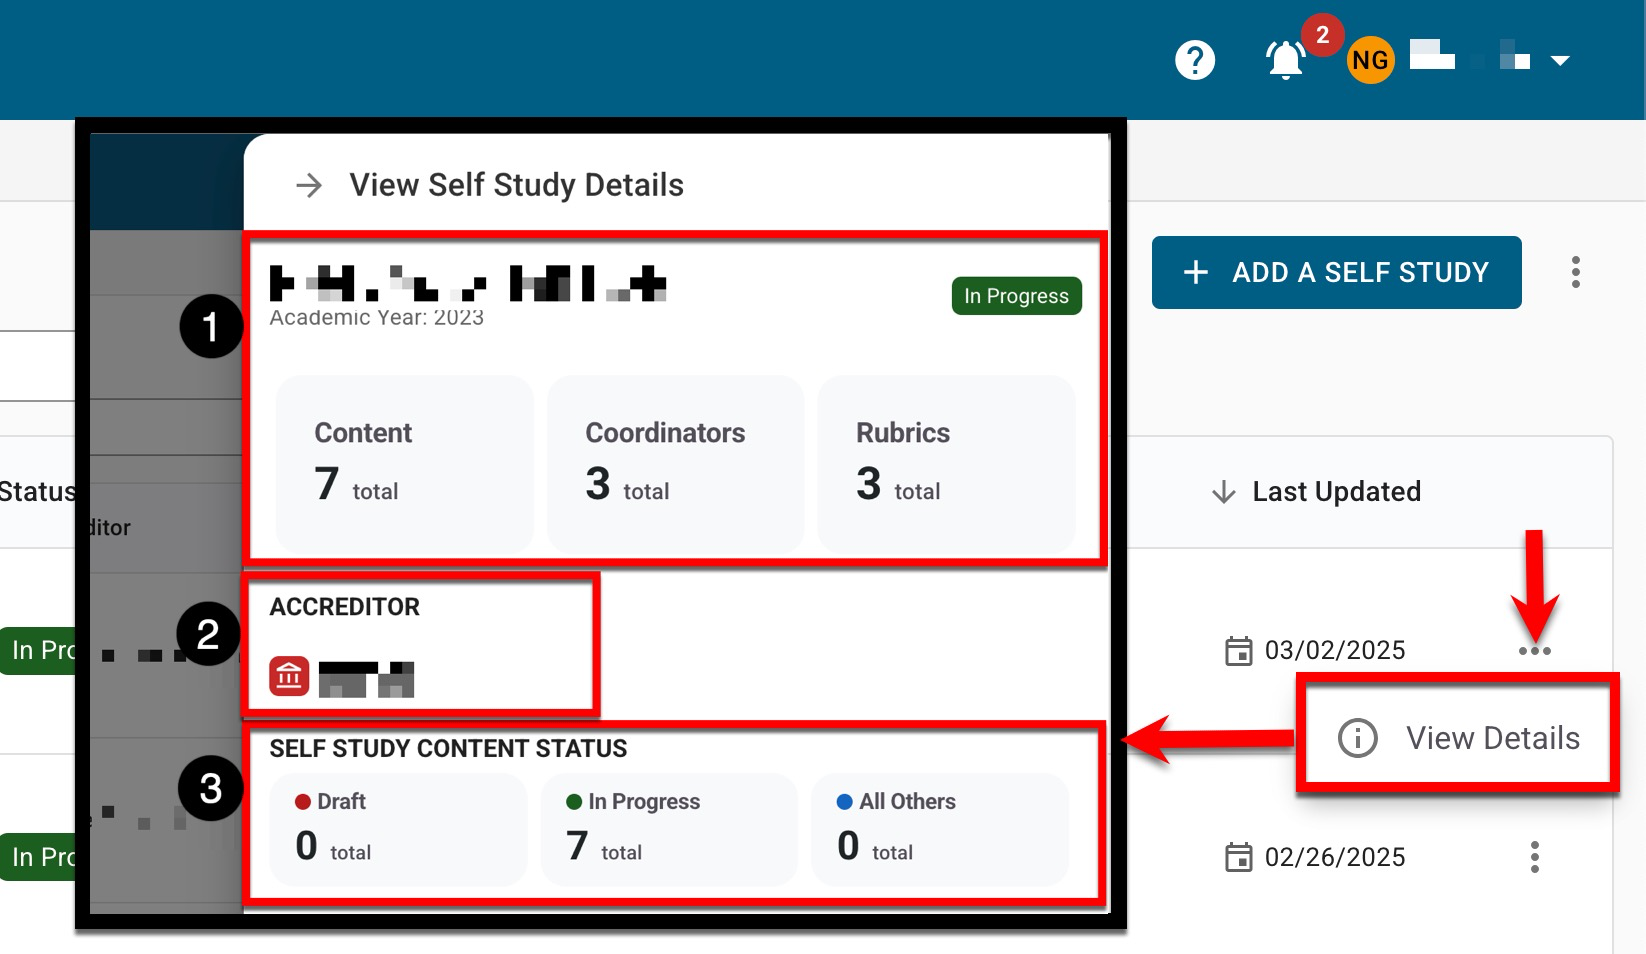Click the calendar icon beside 02/26/2025

1238,858
